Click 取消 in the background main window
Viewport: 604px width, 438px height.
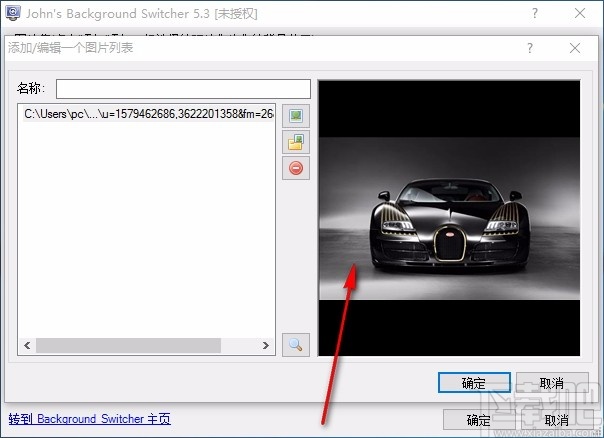coord(557,420)
